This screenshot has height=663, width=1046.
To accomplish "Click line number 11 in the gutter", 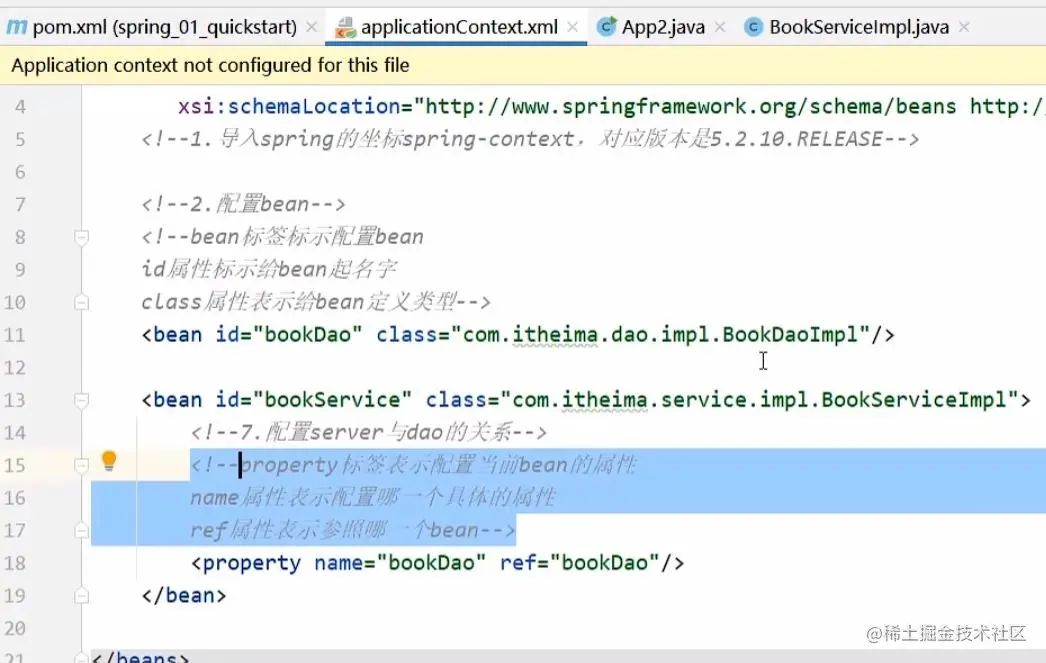I will click(15, 335).
